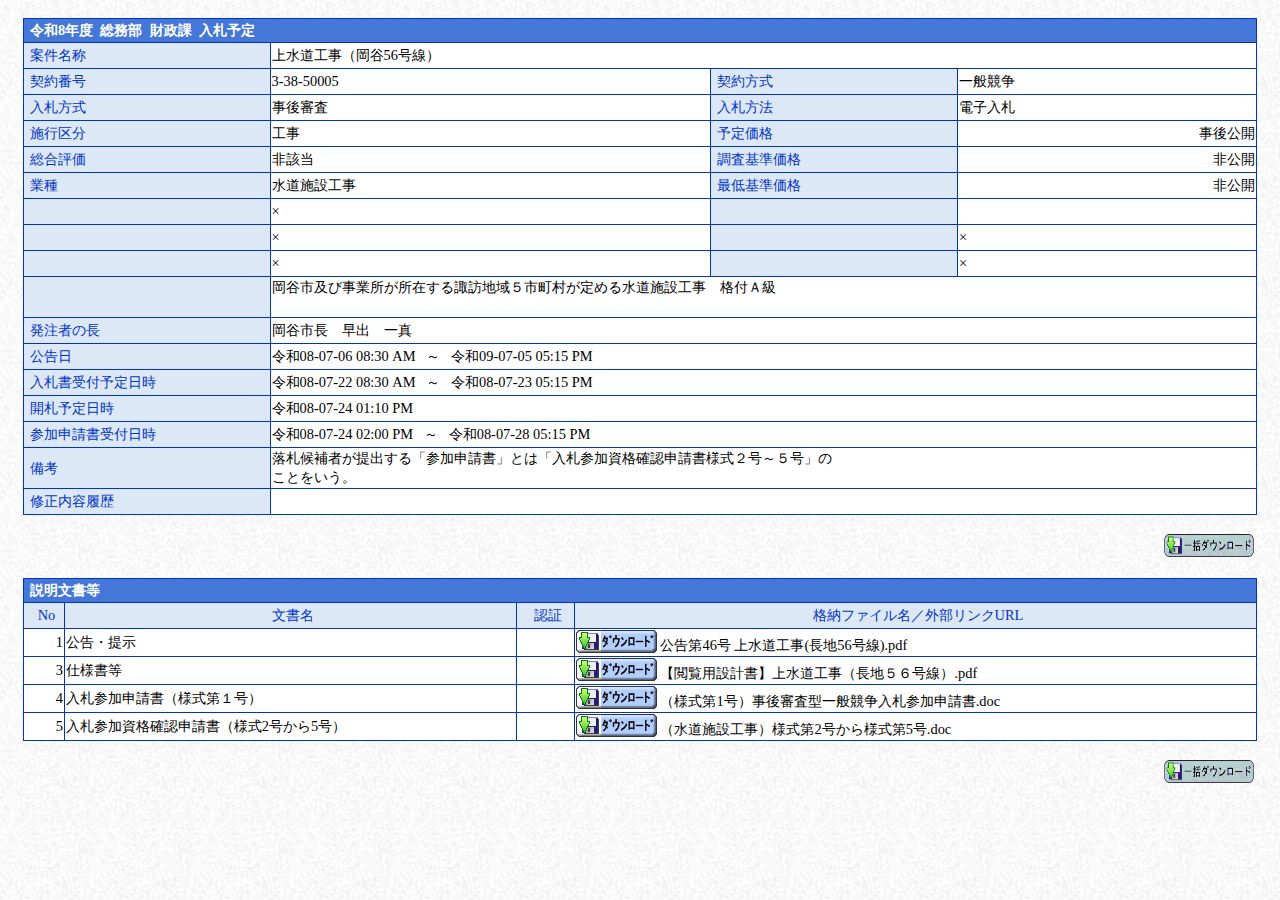Click the 予定価格 value 事後公開
Viewport: 1280px width, 900px height.
click(x=1227, y=134)
